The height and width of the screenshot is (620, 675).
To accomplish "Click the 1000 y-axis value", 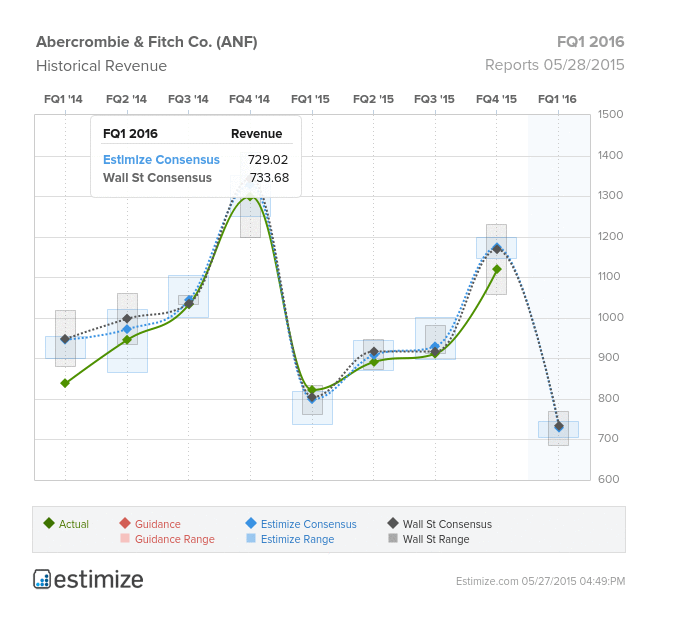I will pyautogui.click(x=610, y=317).
